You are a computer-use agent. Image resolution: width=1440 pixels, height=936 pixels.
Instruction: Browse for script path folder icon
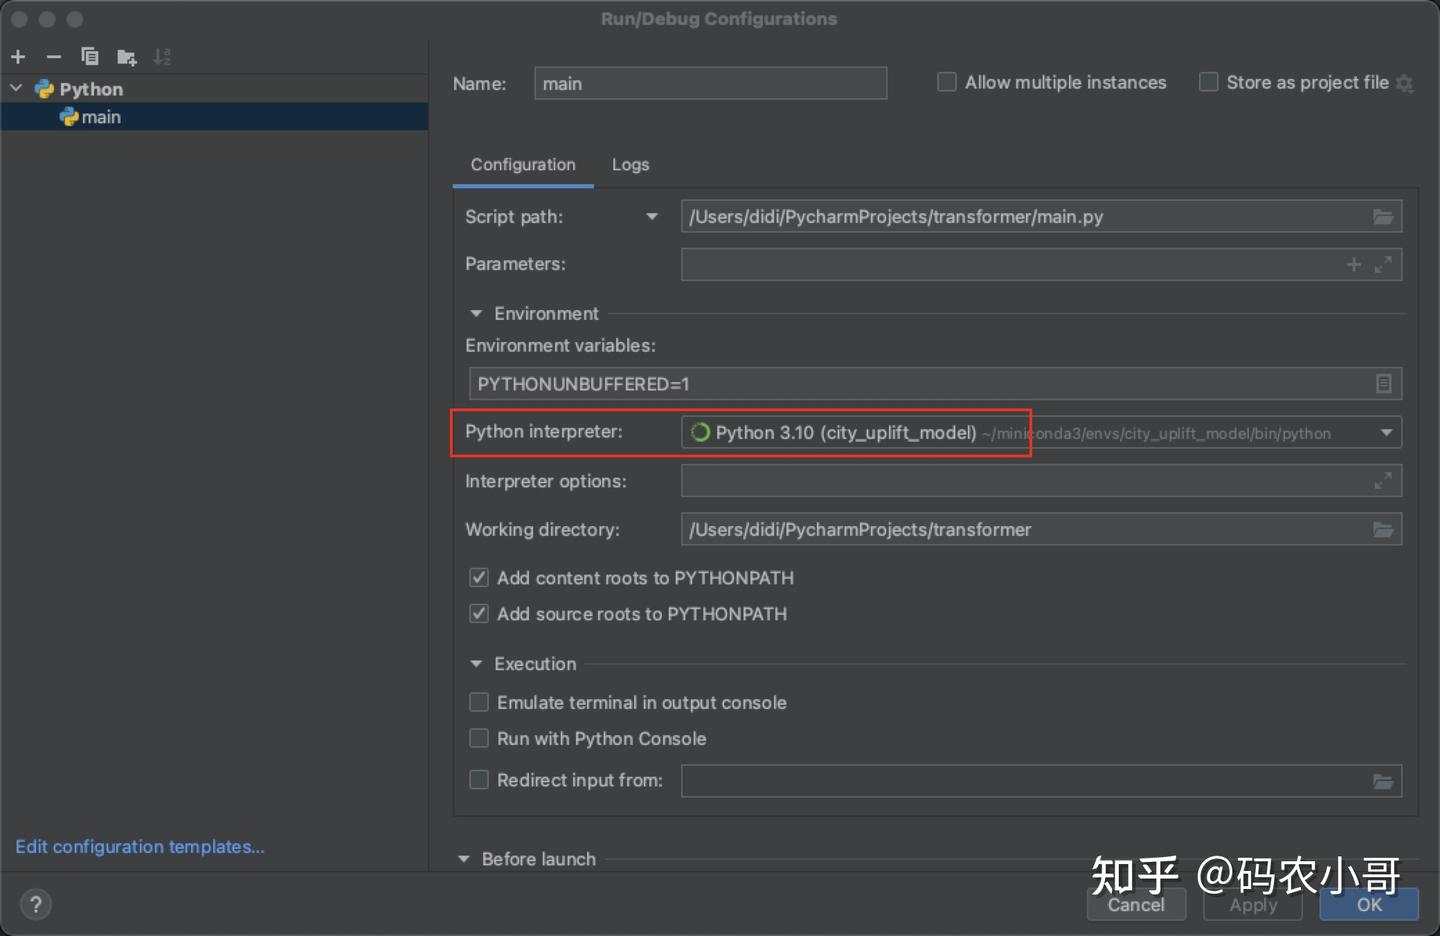pyautogui.click(x=1383, y=217)
